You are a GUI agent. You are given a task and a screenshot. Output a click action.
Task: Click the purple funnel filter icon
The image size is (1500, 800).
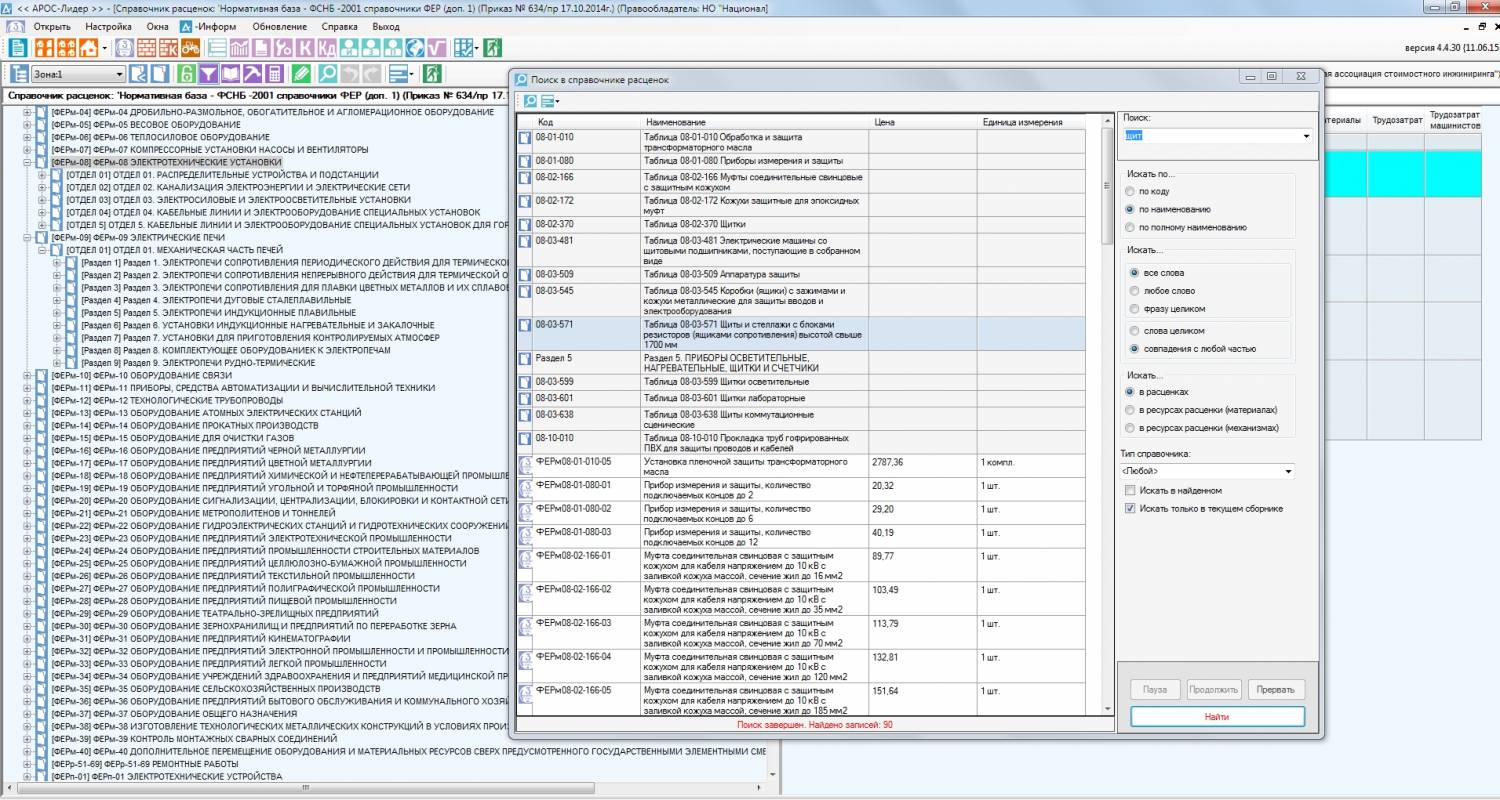208,74
